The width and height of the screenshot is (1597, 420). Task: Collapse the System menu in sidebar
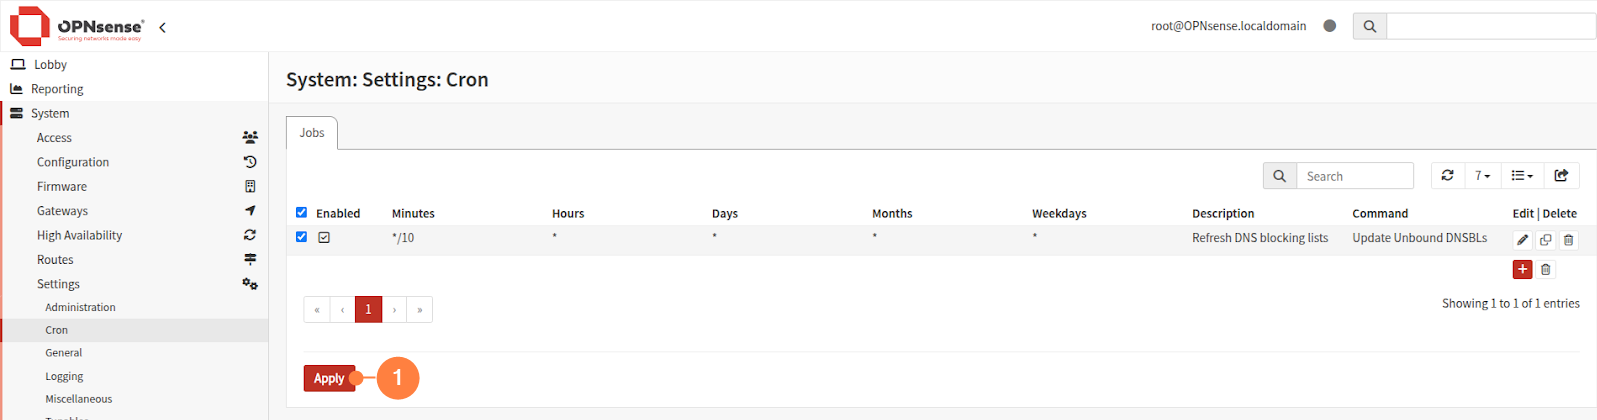[50, 113]
